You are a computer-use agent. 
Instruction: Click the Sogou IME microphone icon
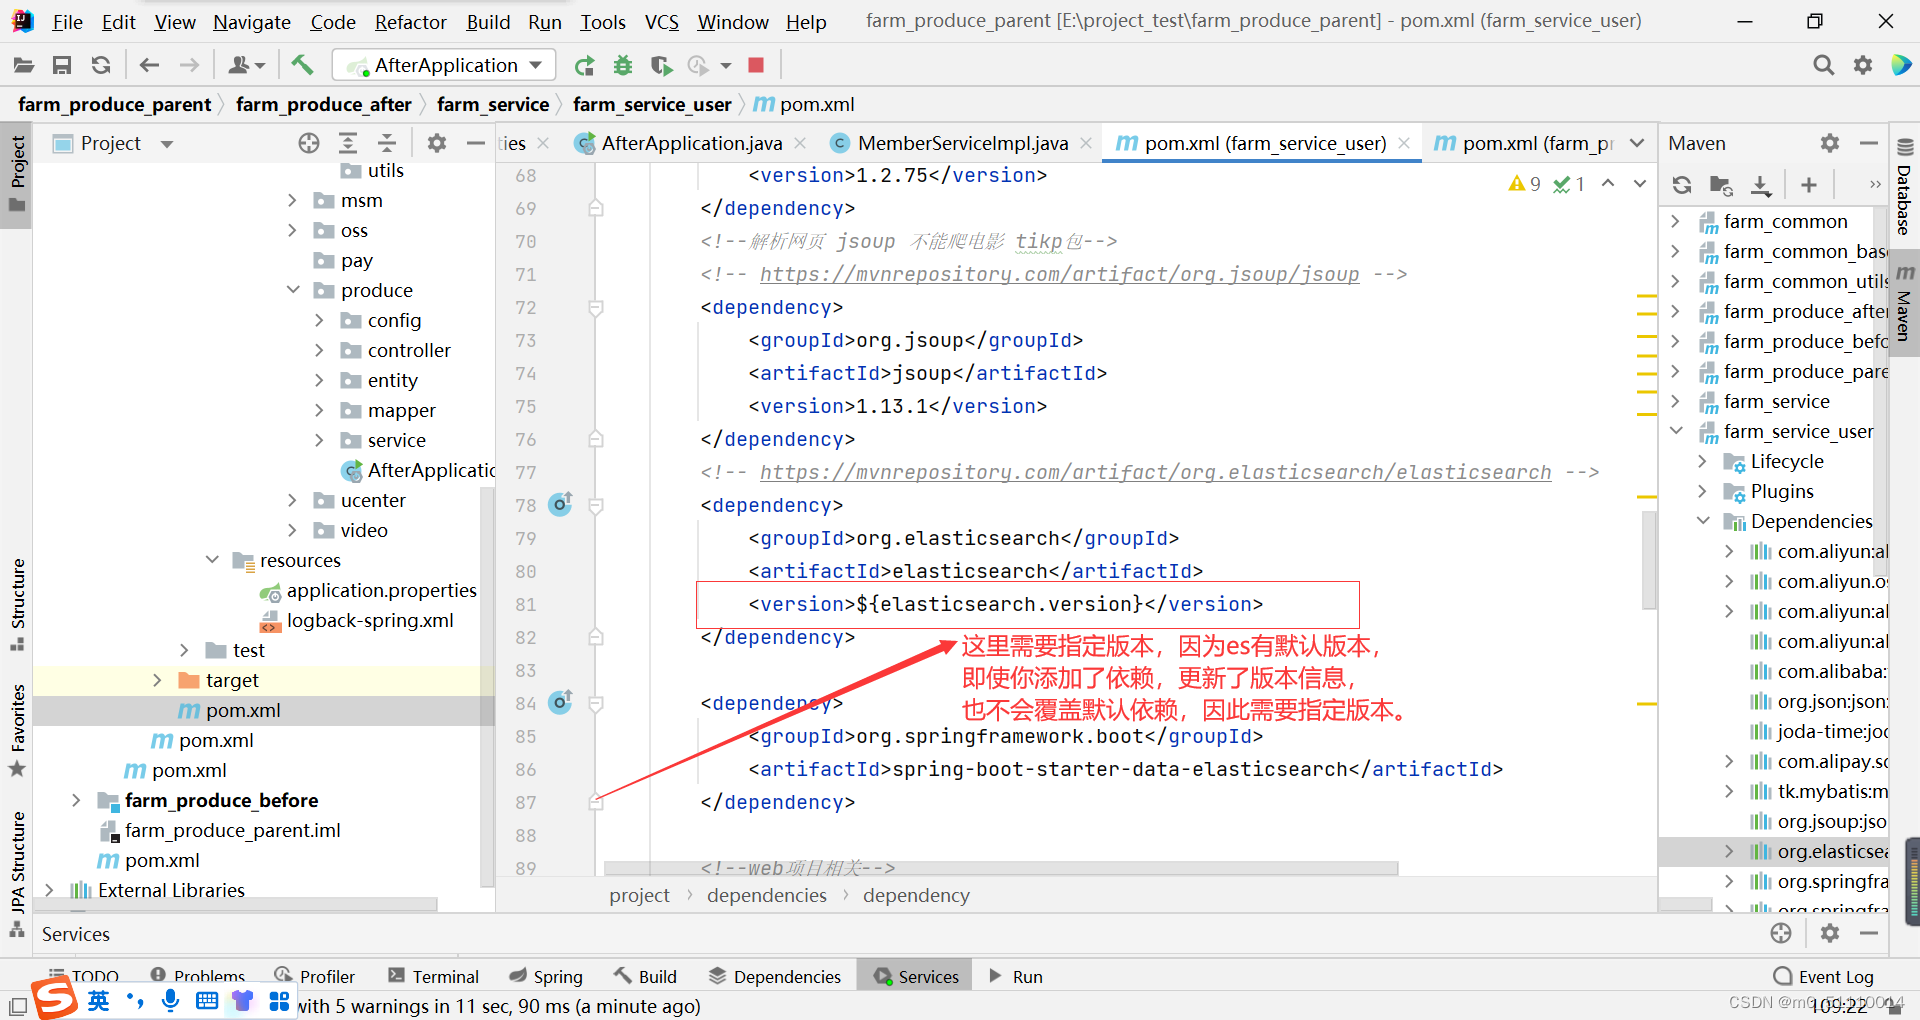[x=171, y=1000]
